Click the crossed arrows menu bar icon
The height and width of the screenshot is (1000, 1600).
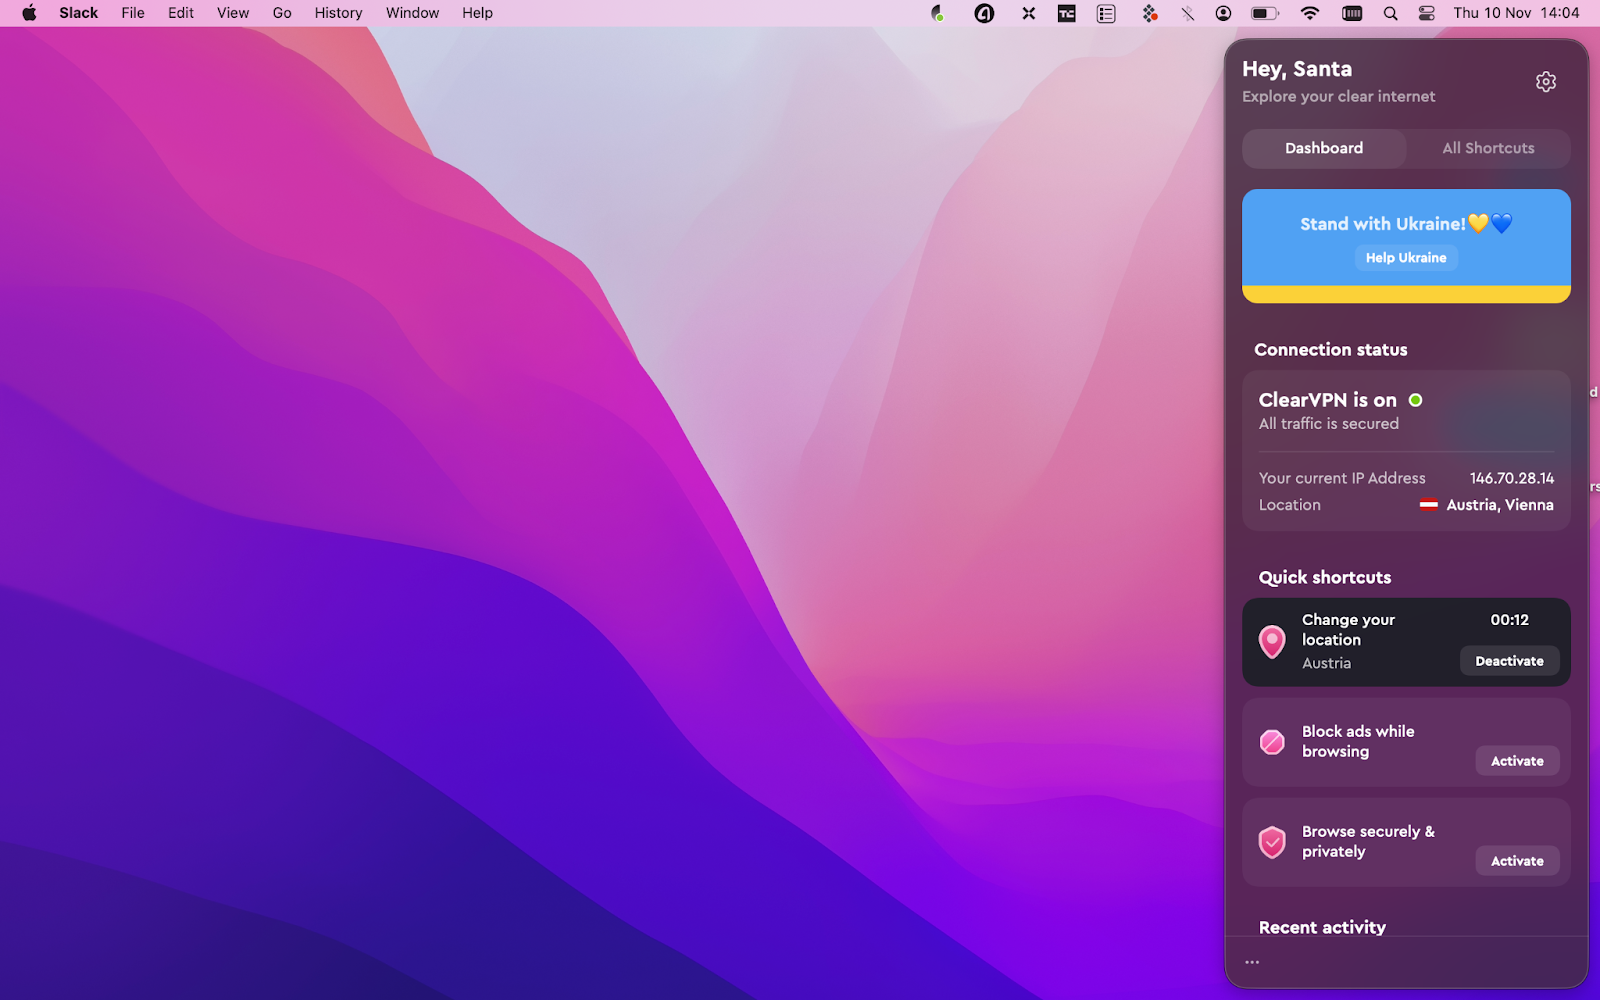point(1028,13)
